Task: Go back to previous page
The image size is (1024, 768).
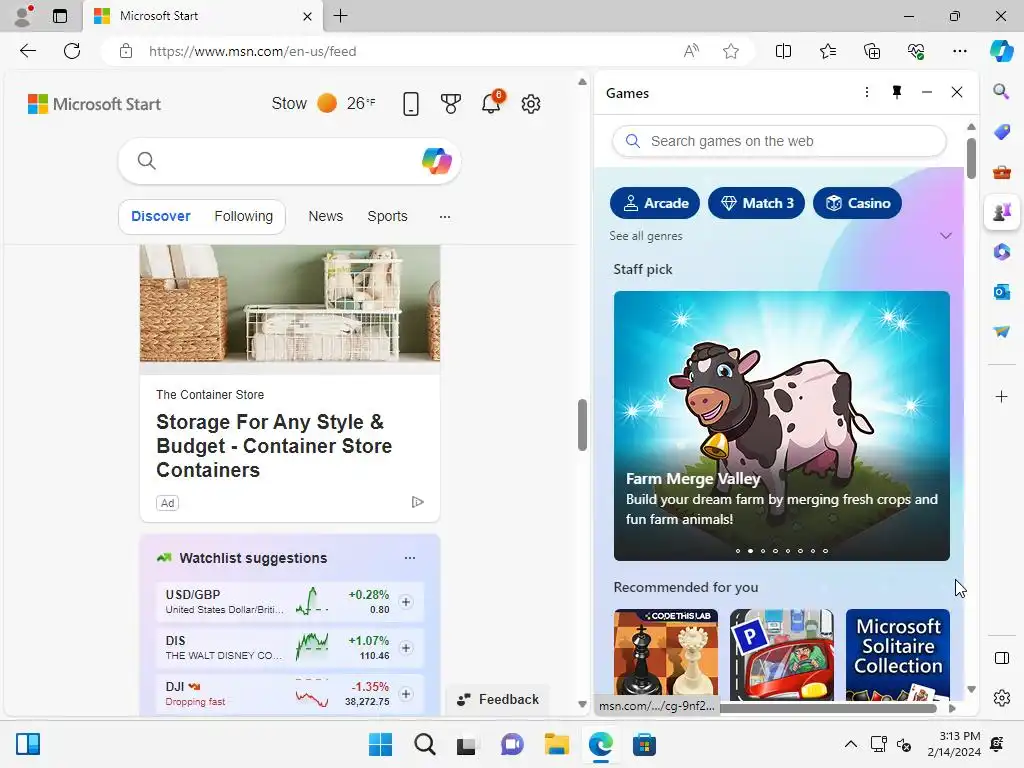Action: (27, 51)
